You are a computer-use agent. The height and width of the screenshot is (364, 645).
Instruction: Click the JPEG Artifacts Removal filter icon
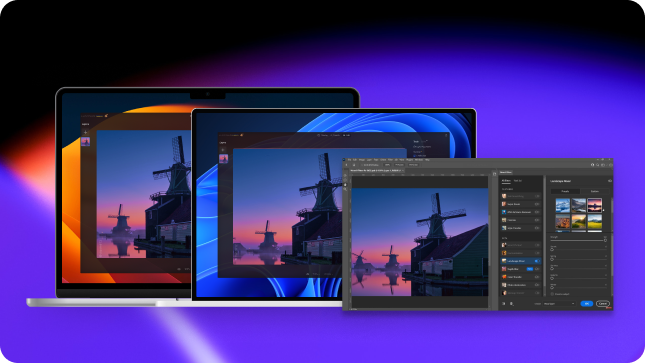click(x=504, y=212)
